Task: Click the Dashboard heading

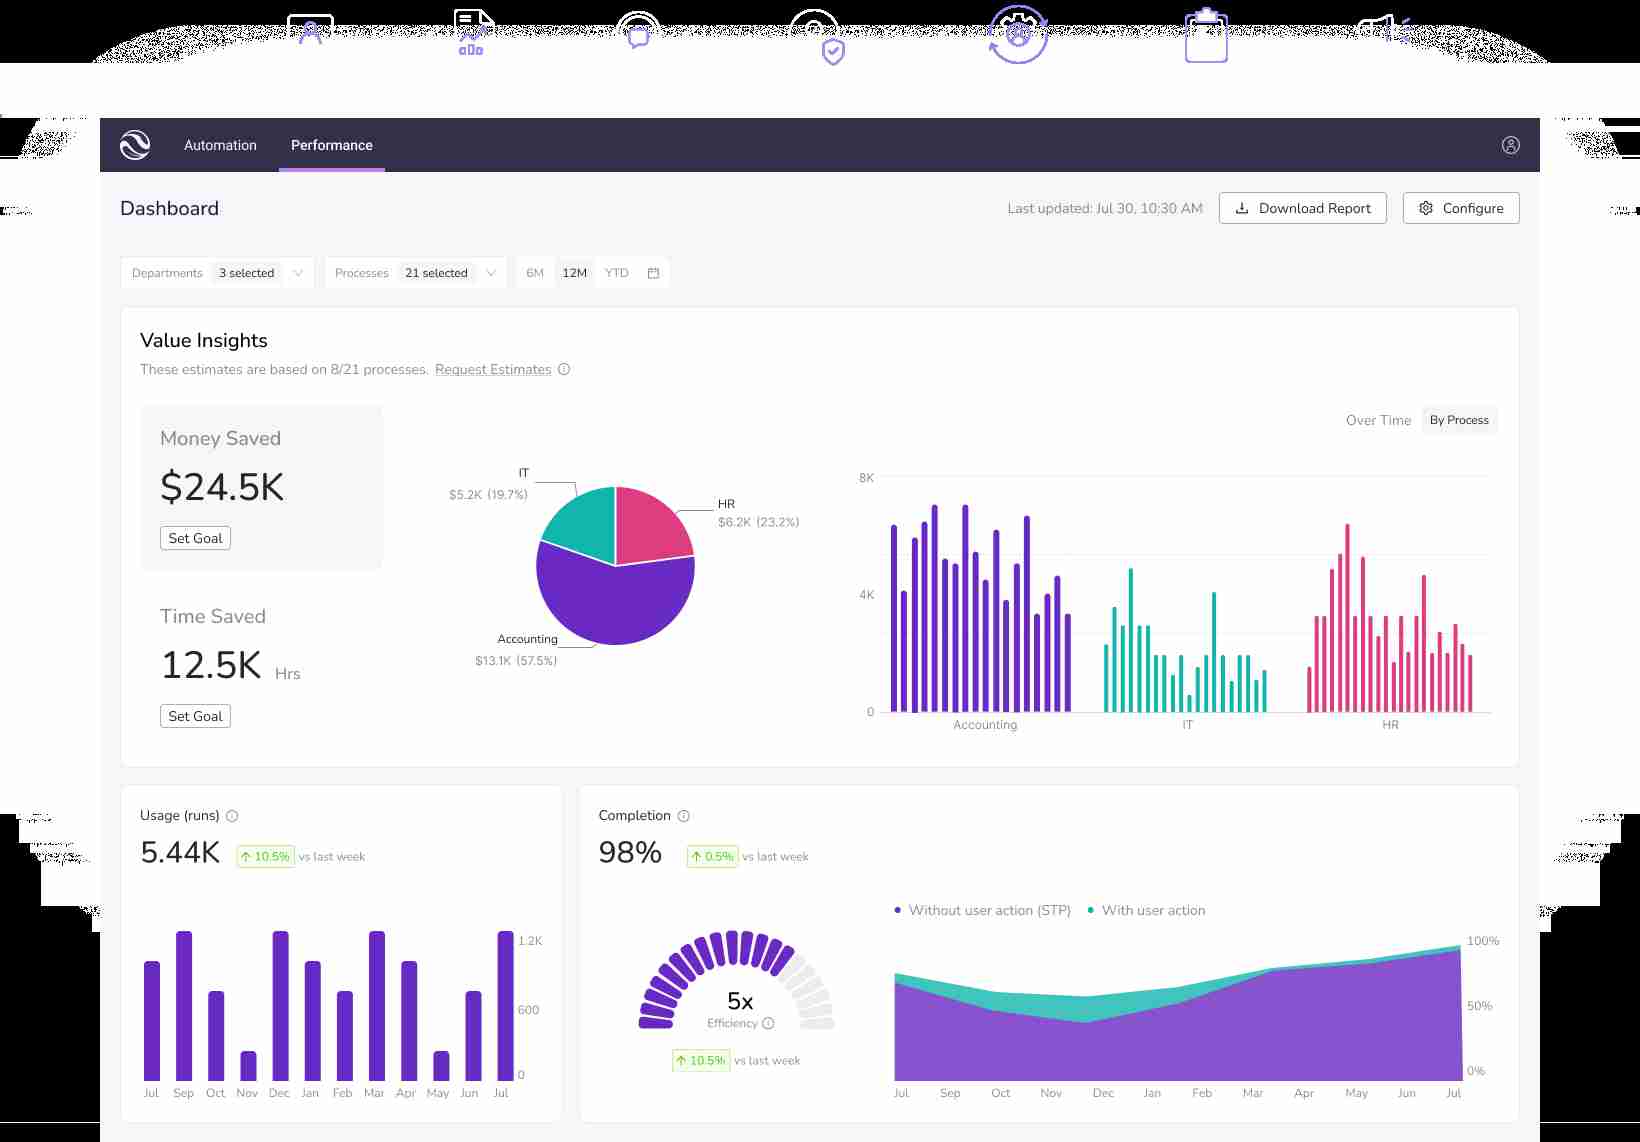Action: coord(169,208)
